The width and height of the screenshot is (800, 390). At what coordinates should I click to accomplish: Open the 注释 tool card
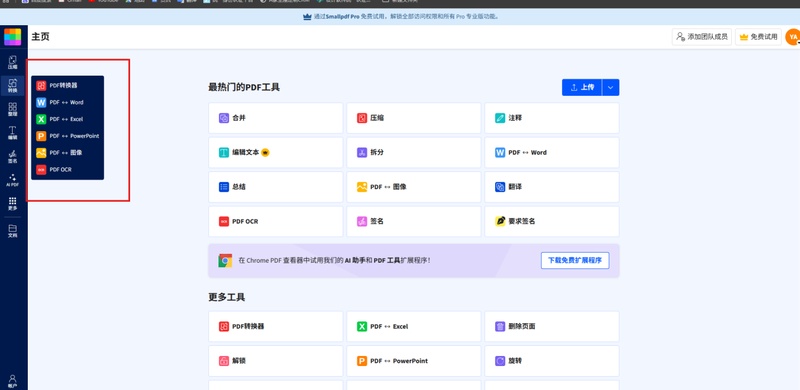tap(552, 118)
